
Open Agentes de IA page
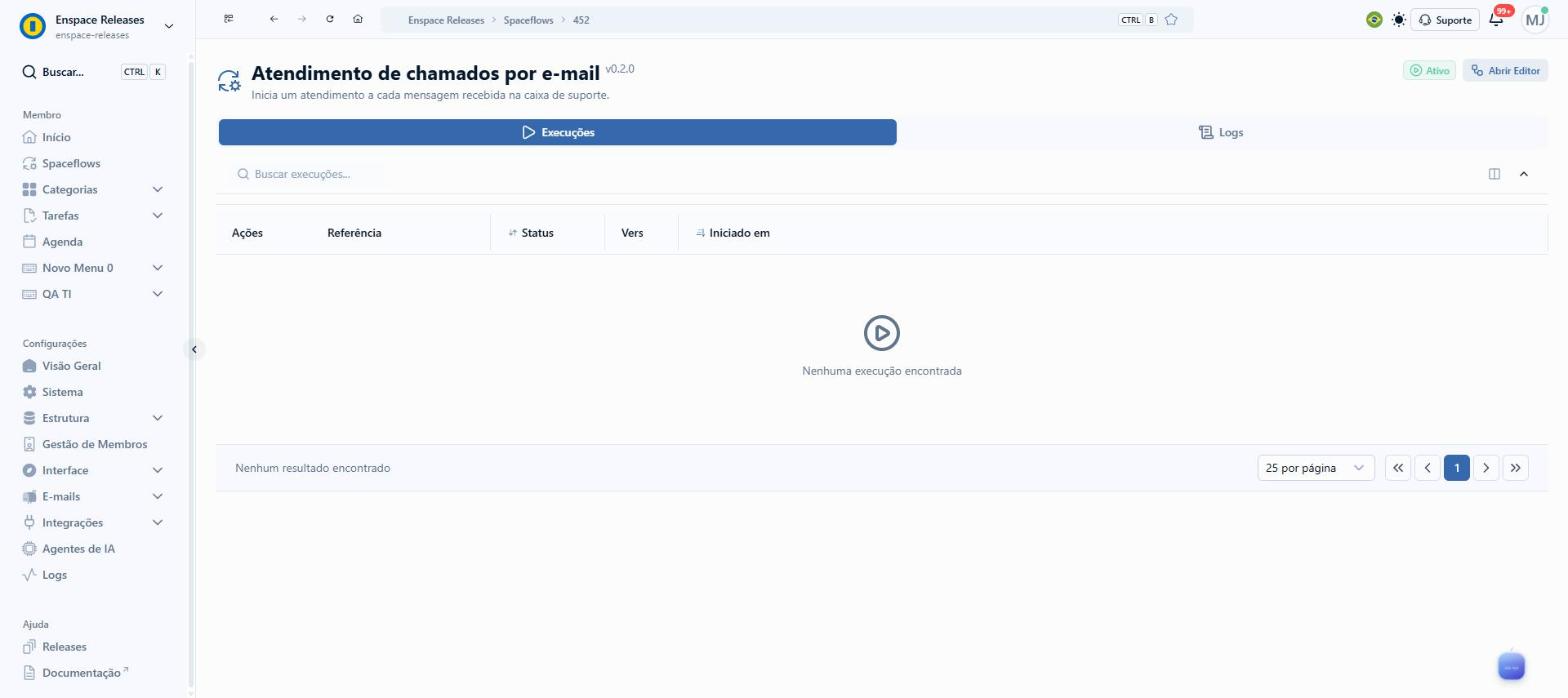(78, 549)
